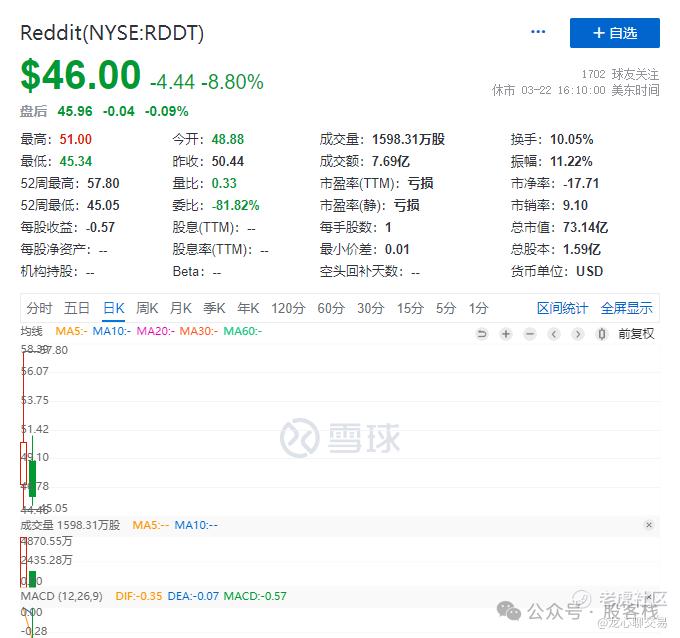680x638 pixels.
Task: Select the first red hollow candlestick
Action: (23, 463)
